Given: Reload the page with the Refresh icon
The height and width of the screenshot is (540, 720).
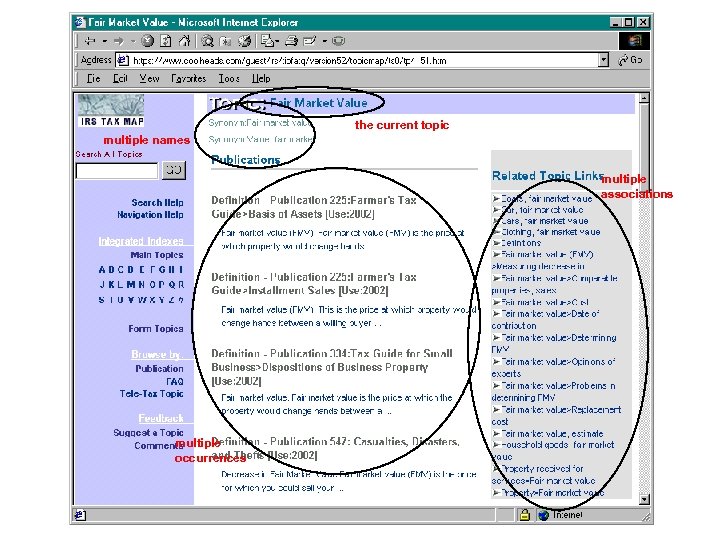Looking at the screenshot, I should (x=166, y=41).
